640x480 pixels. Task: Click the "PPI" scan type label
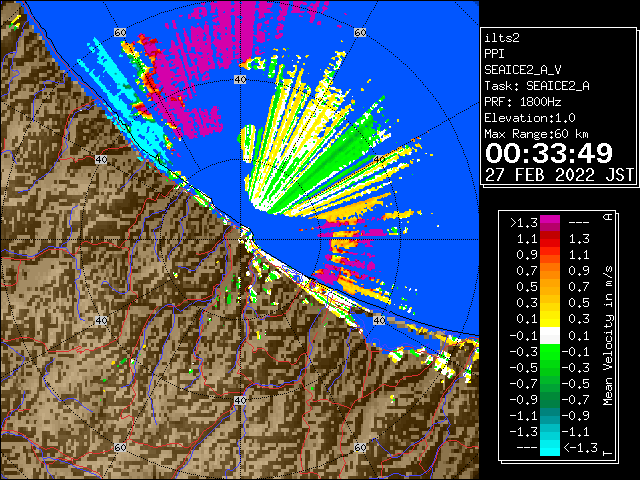click(494, 54)
